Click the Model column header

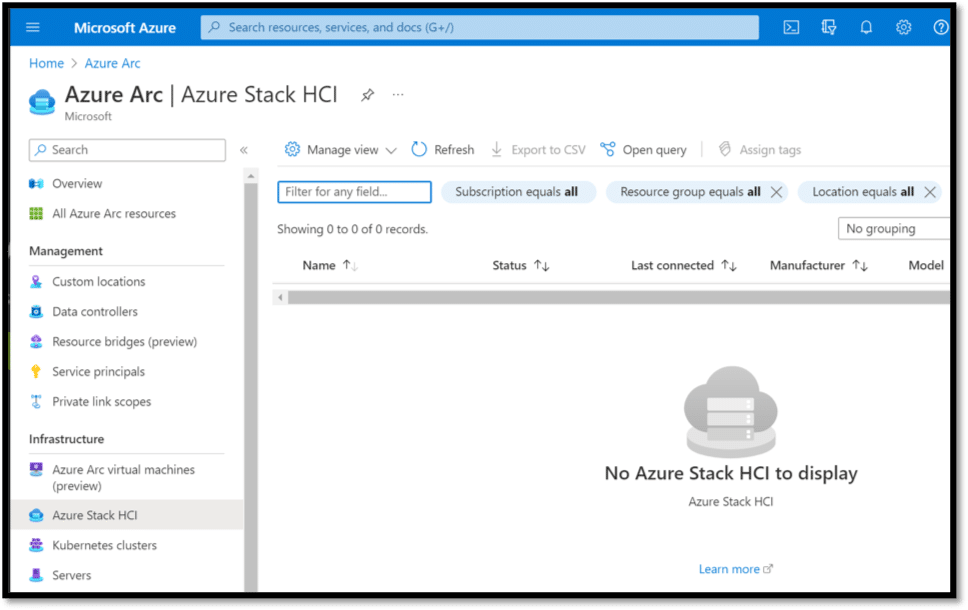(925, 265)
